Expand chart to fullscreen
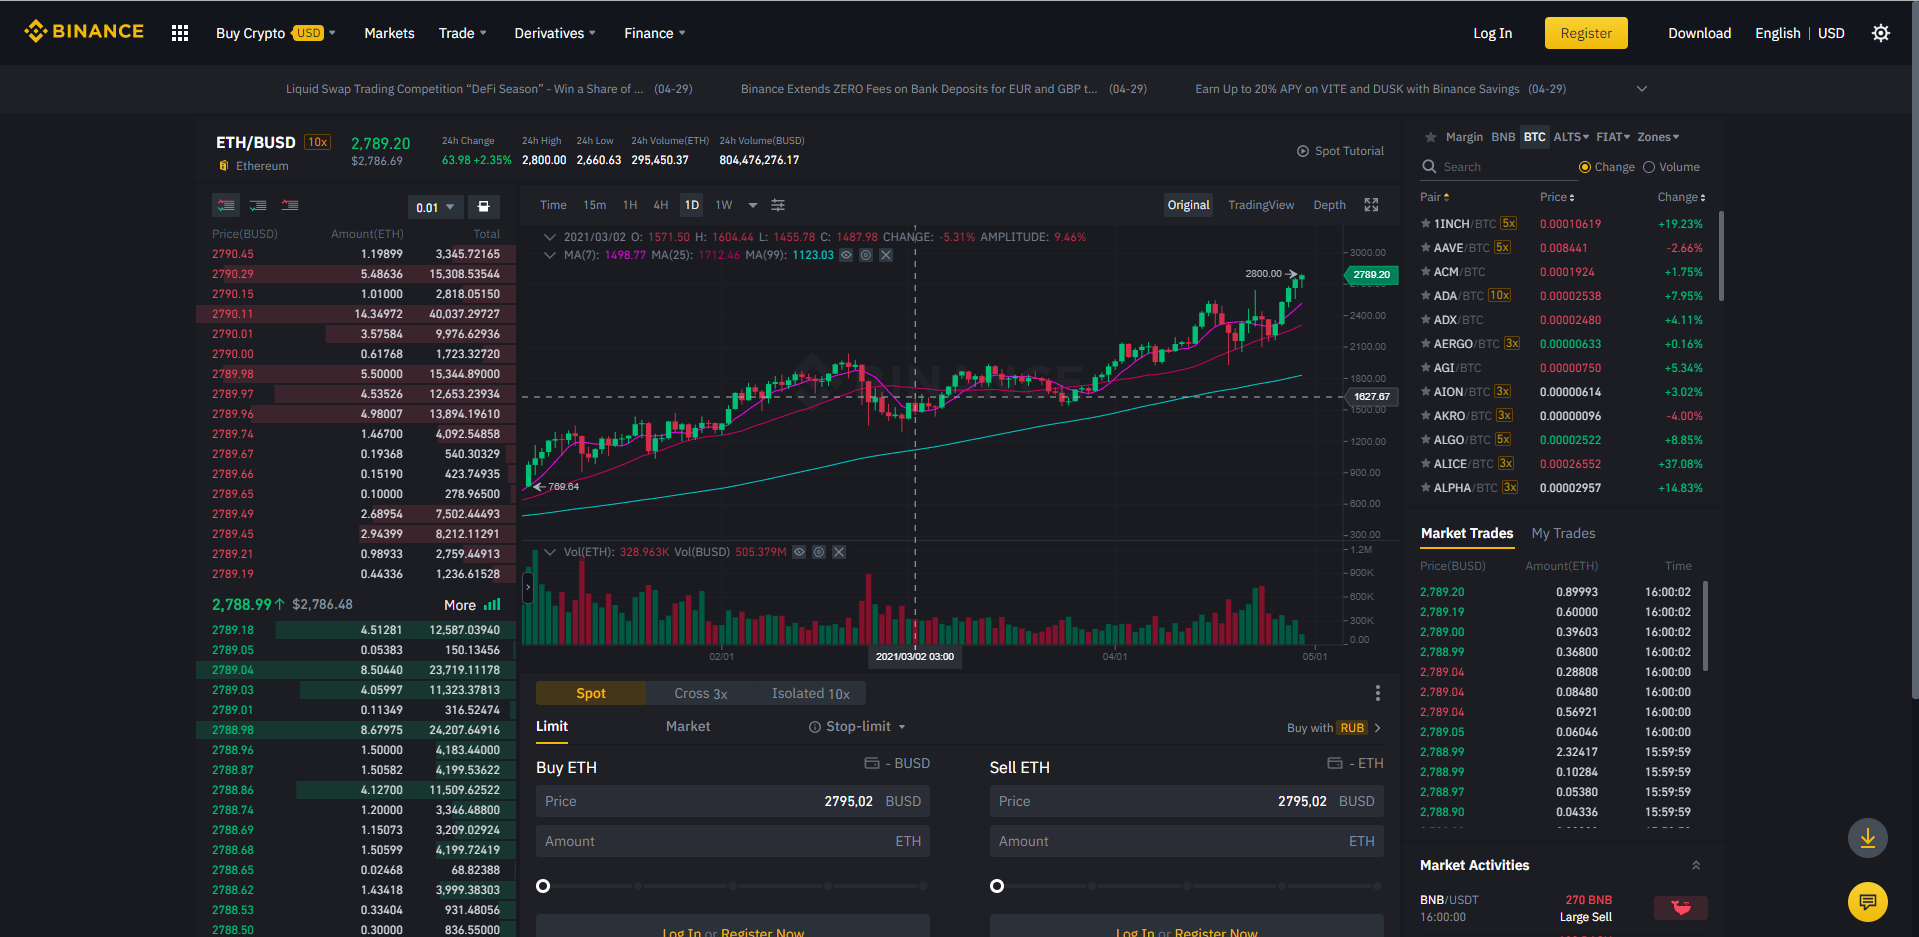The image size is (1919, 937). (1372, 205)
